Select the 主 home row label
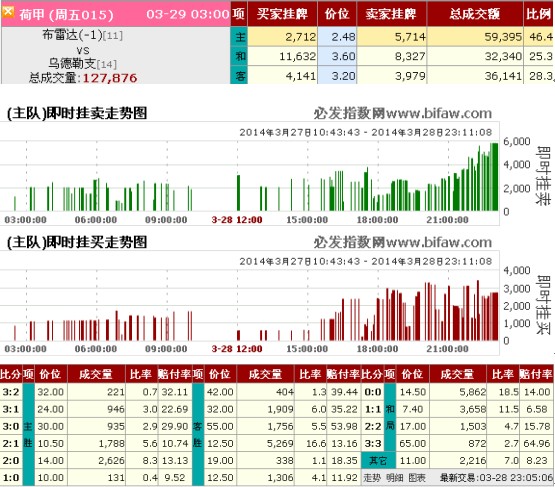 pos(240,37)
